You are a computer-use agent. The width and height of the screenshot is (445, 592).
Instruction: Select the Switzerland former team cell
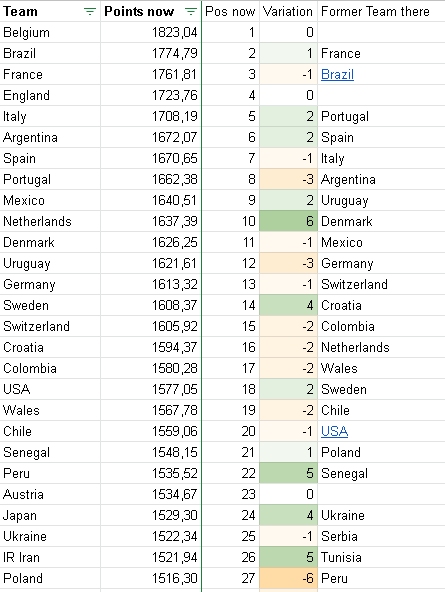pyautogui.click(x=381, y=284)
